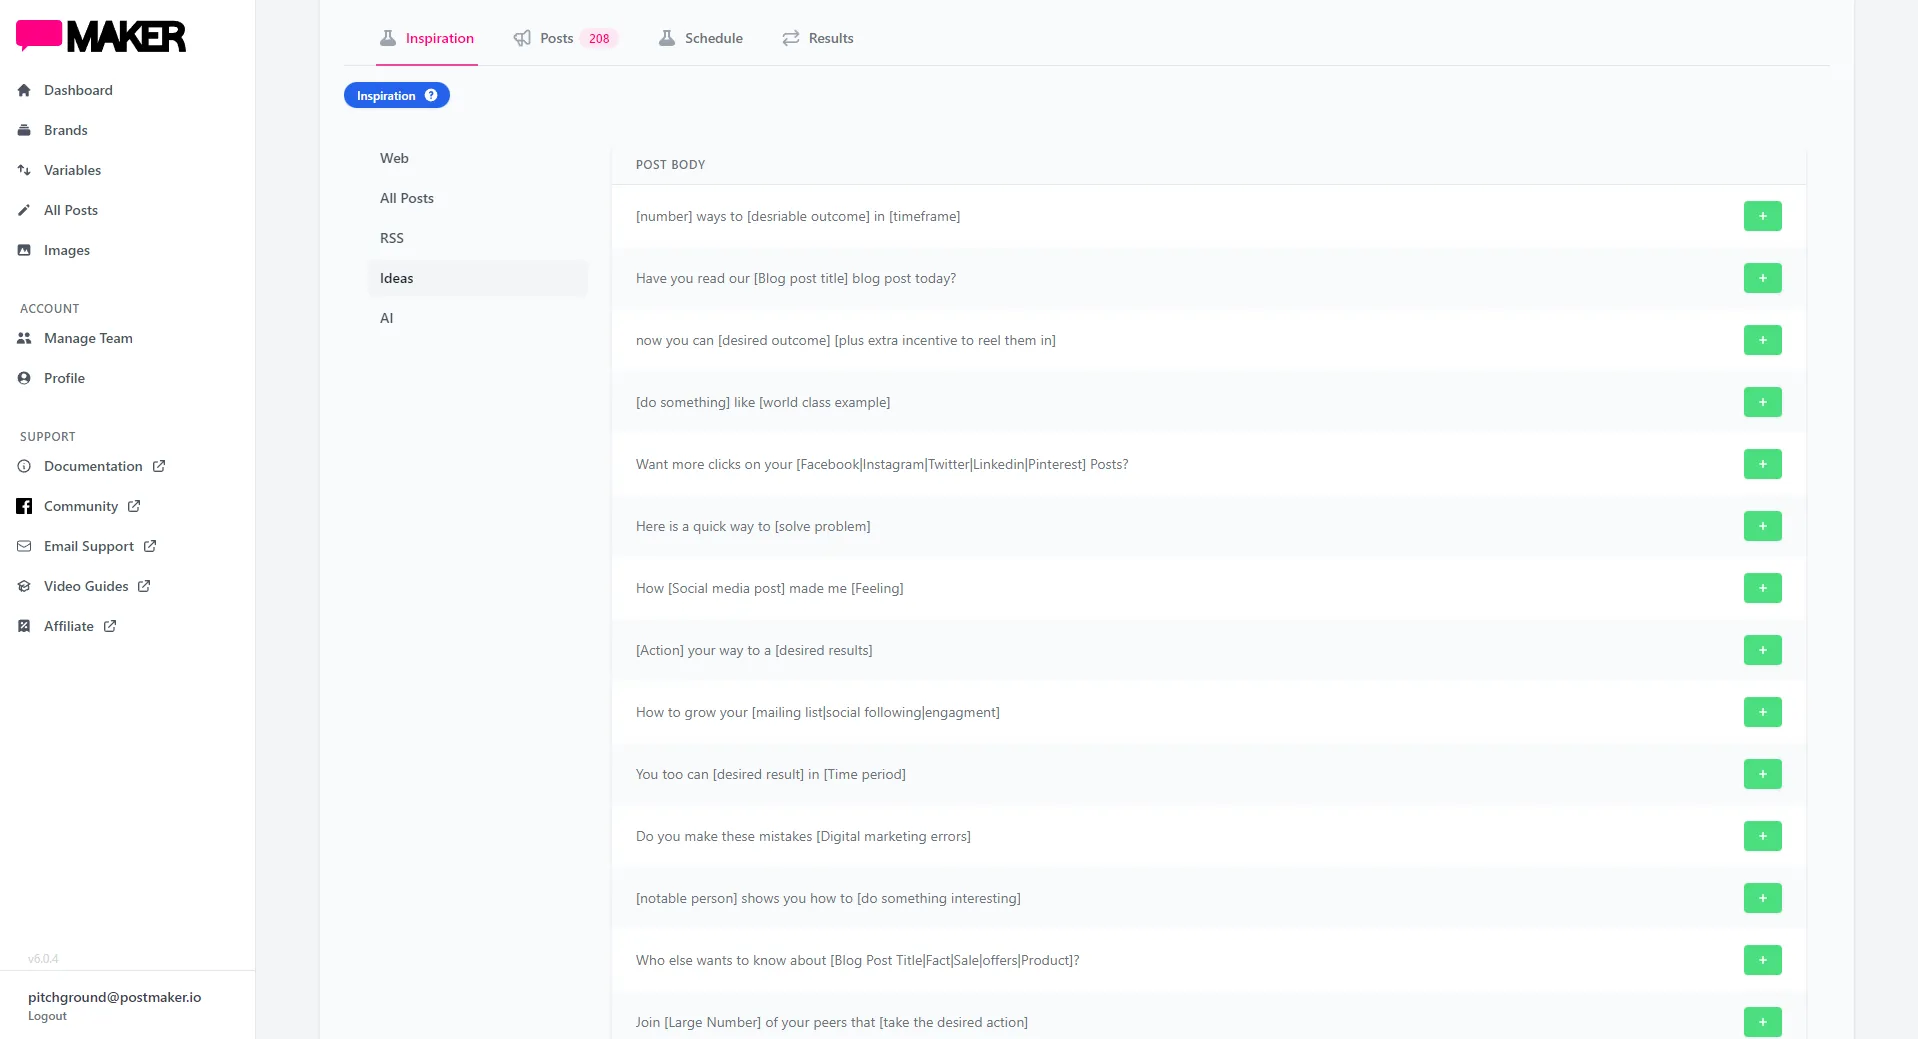Image resolution: width=1918 pixels, height=1039 pixels.
Task: Click the Affiliate sidebar icon
Action: coord(24,626)
